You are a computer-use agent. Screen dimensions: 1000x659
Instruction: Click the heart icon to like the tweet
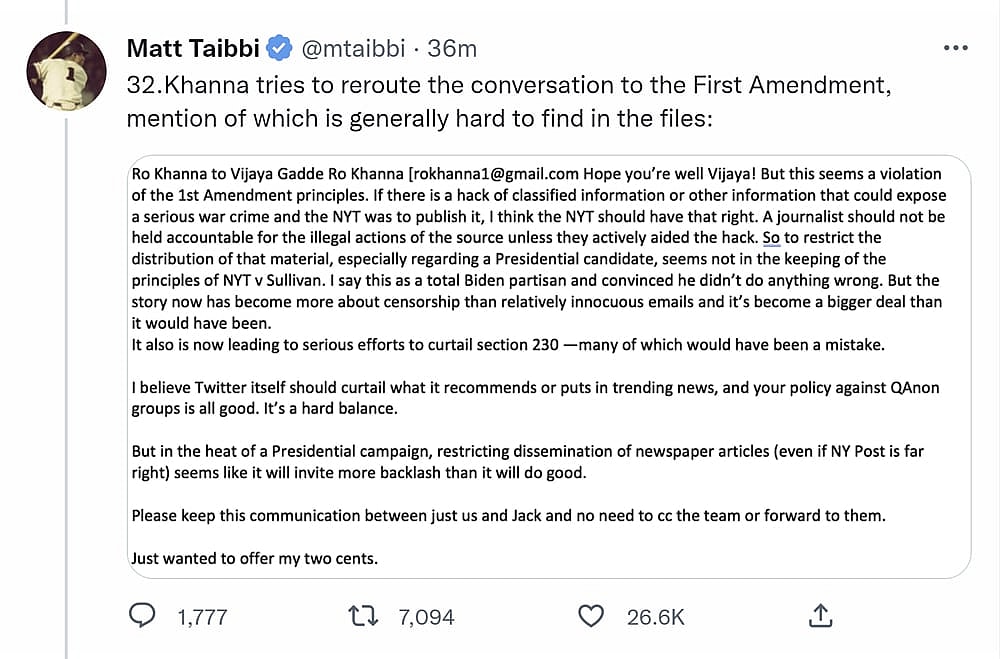point(591,615)
